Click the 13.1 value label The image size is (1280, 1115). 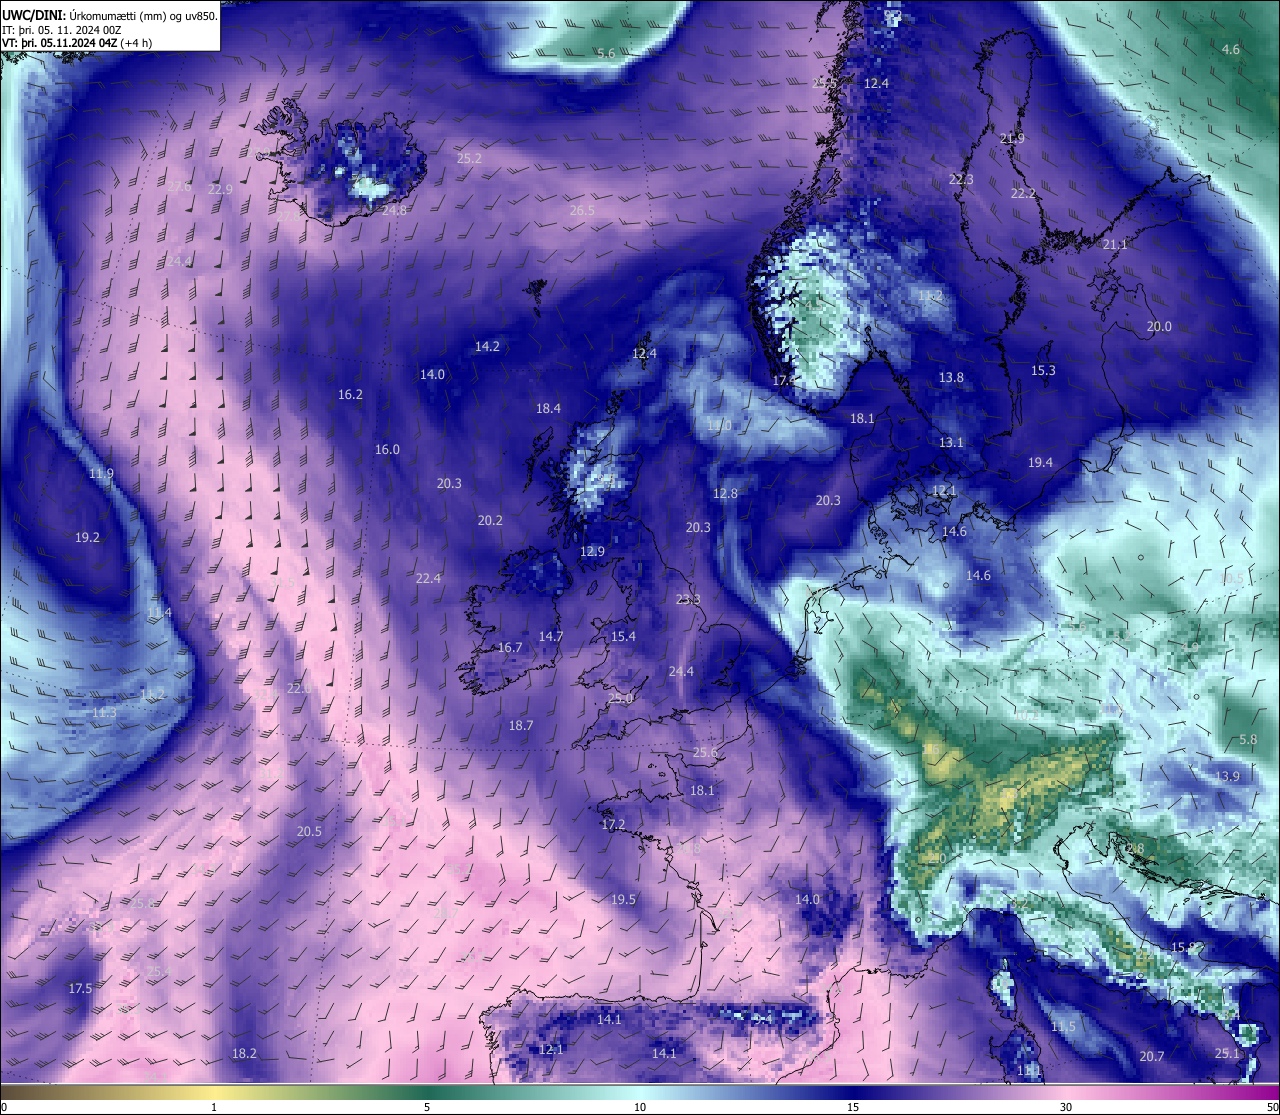tap(951, 442)
